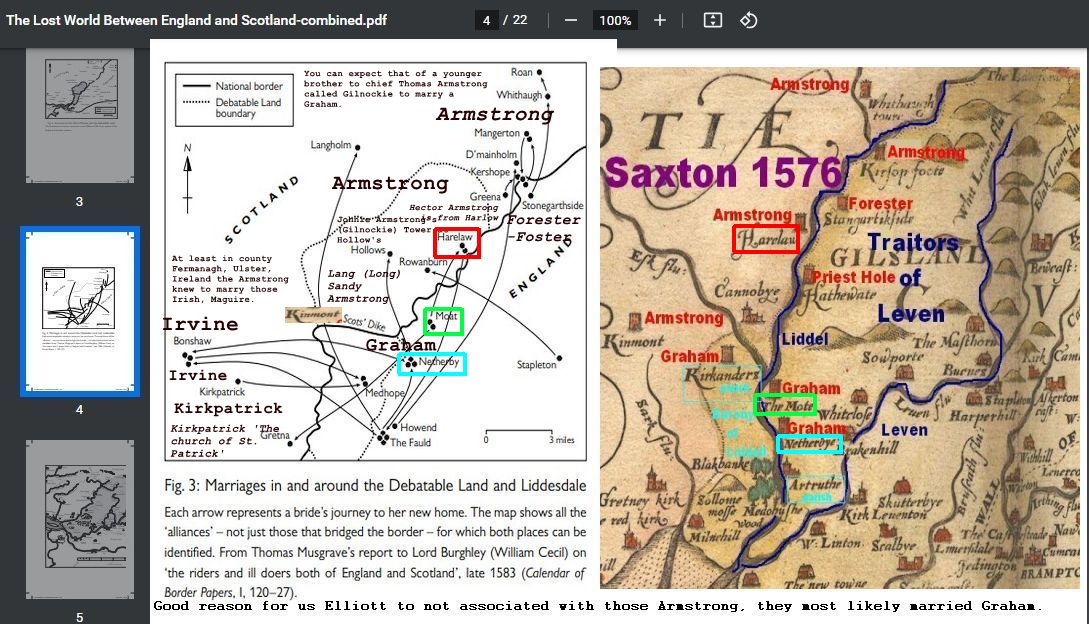Select the highlighted page 4 thumbnail

tap(80, 311)
